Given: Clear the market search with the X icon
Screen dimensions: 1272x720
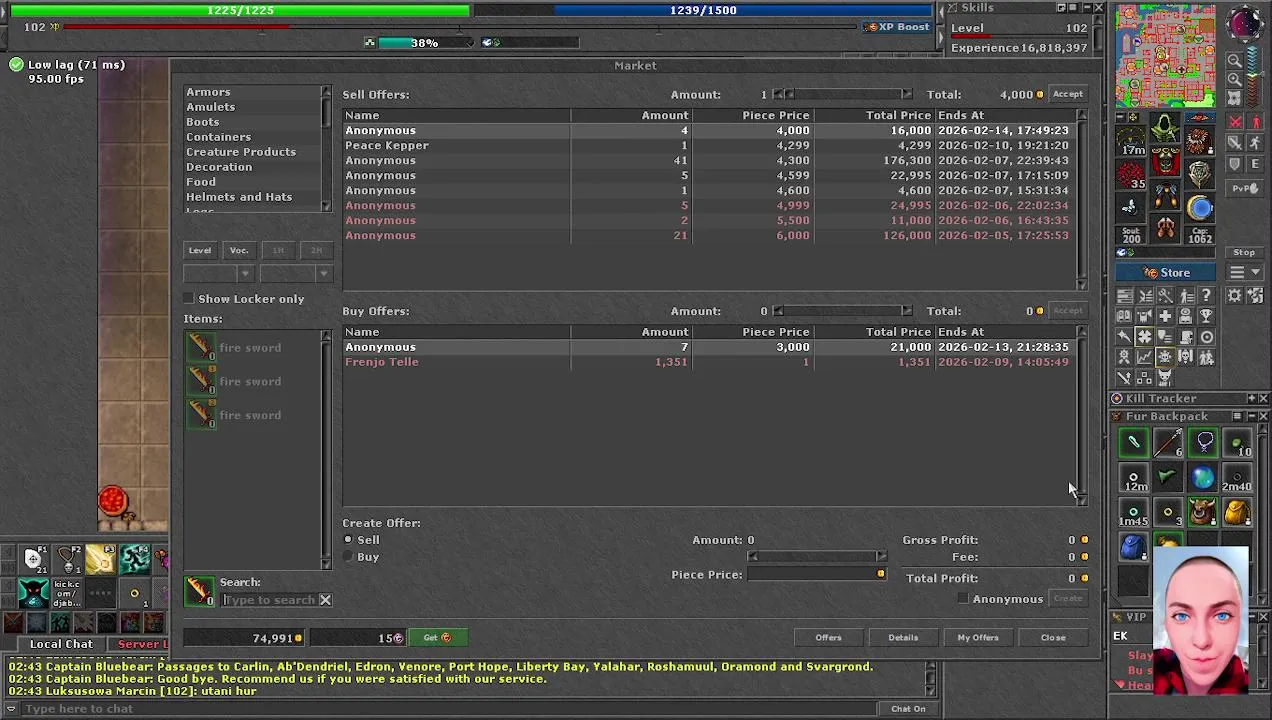Looking at the screenshot, I should coord(325,600).
